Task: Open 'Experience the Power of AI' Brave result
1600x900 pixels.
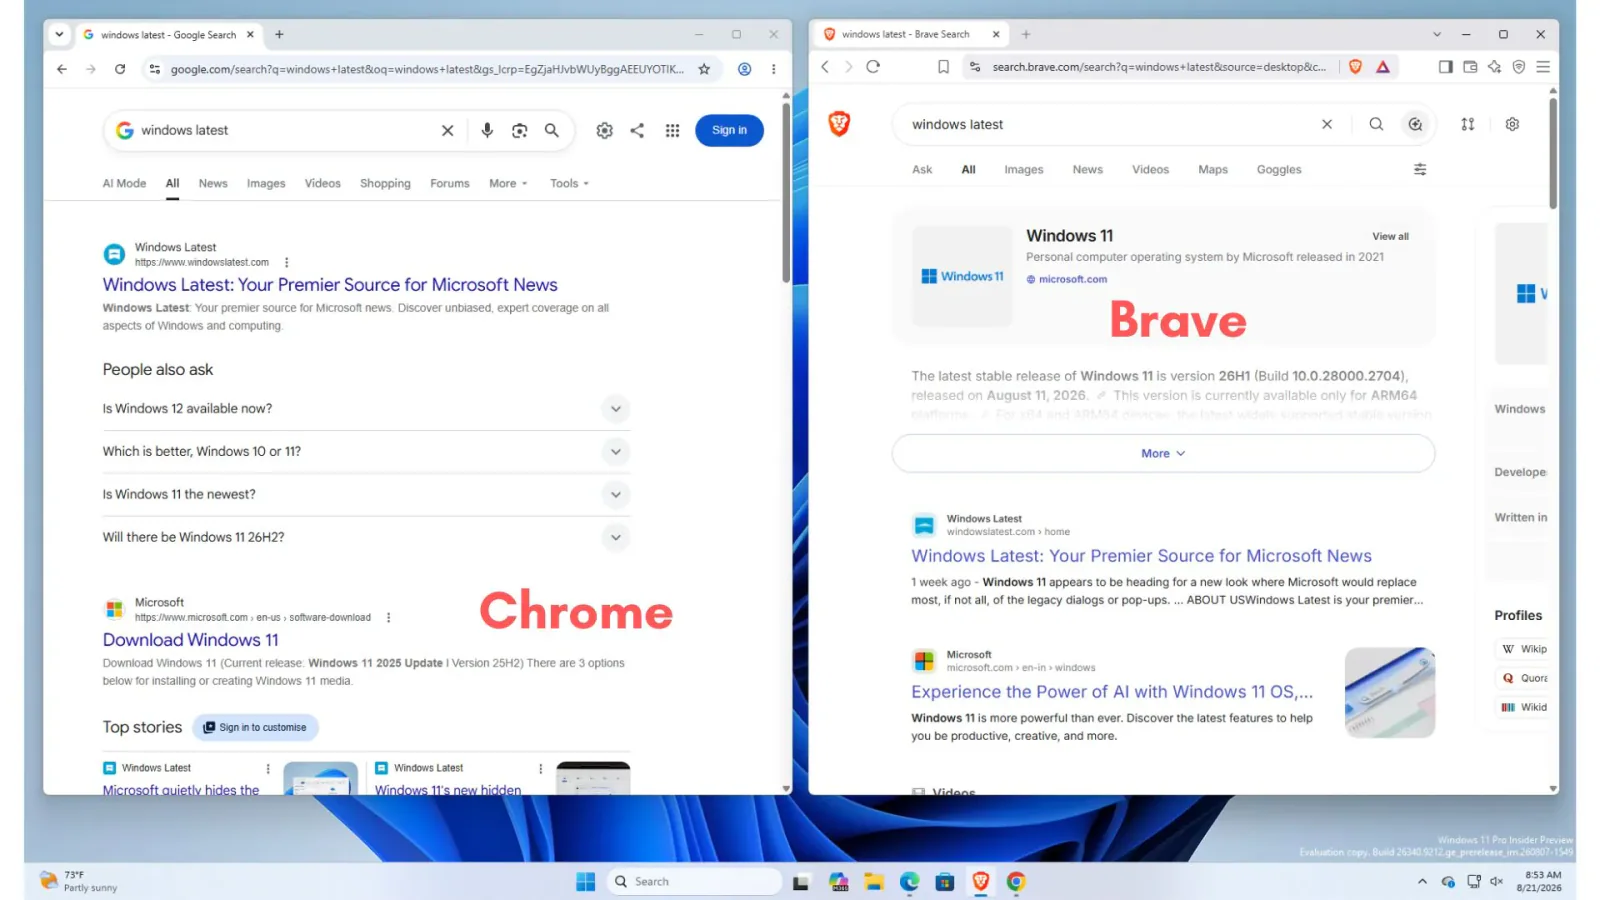Action: [1112, 692]
